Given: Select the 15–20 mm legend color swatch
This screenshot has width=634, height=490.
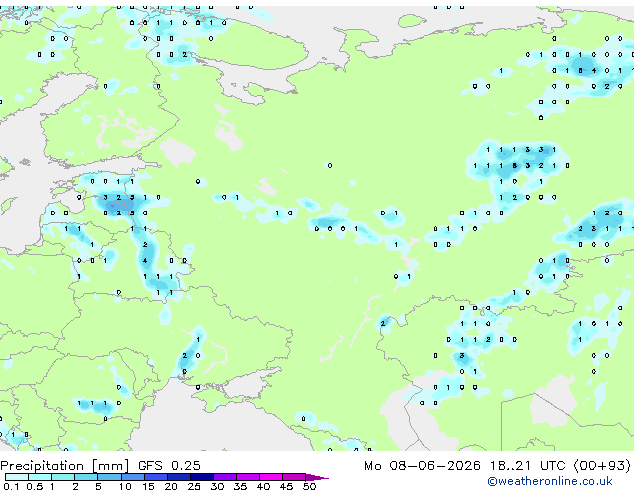Looking at the screenshot, I should click(x=155, y=477).
